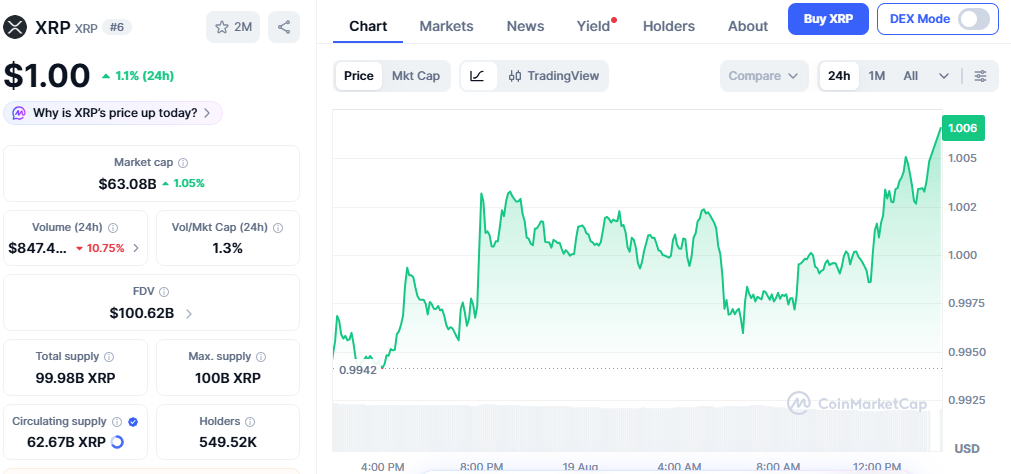
Task: Click the $63.08B market cap value
Action: [x=128, y=184]
